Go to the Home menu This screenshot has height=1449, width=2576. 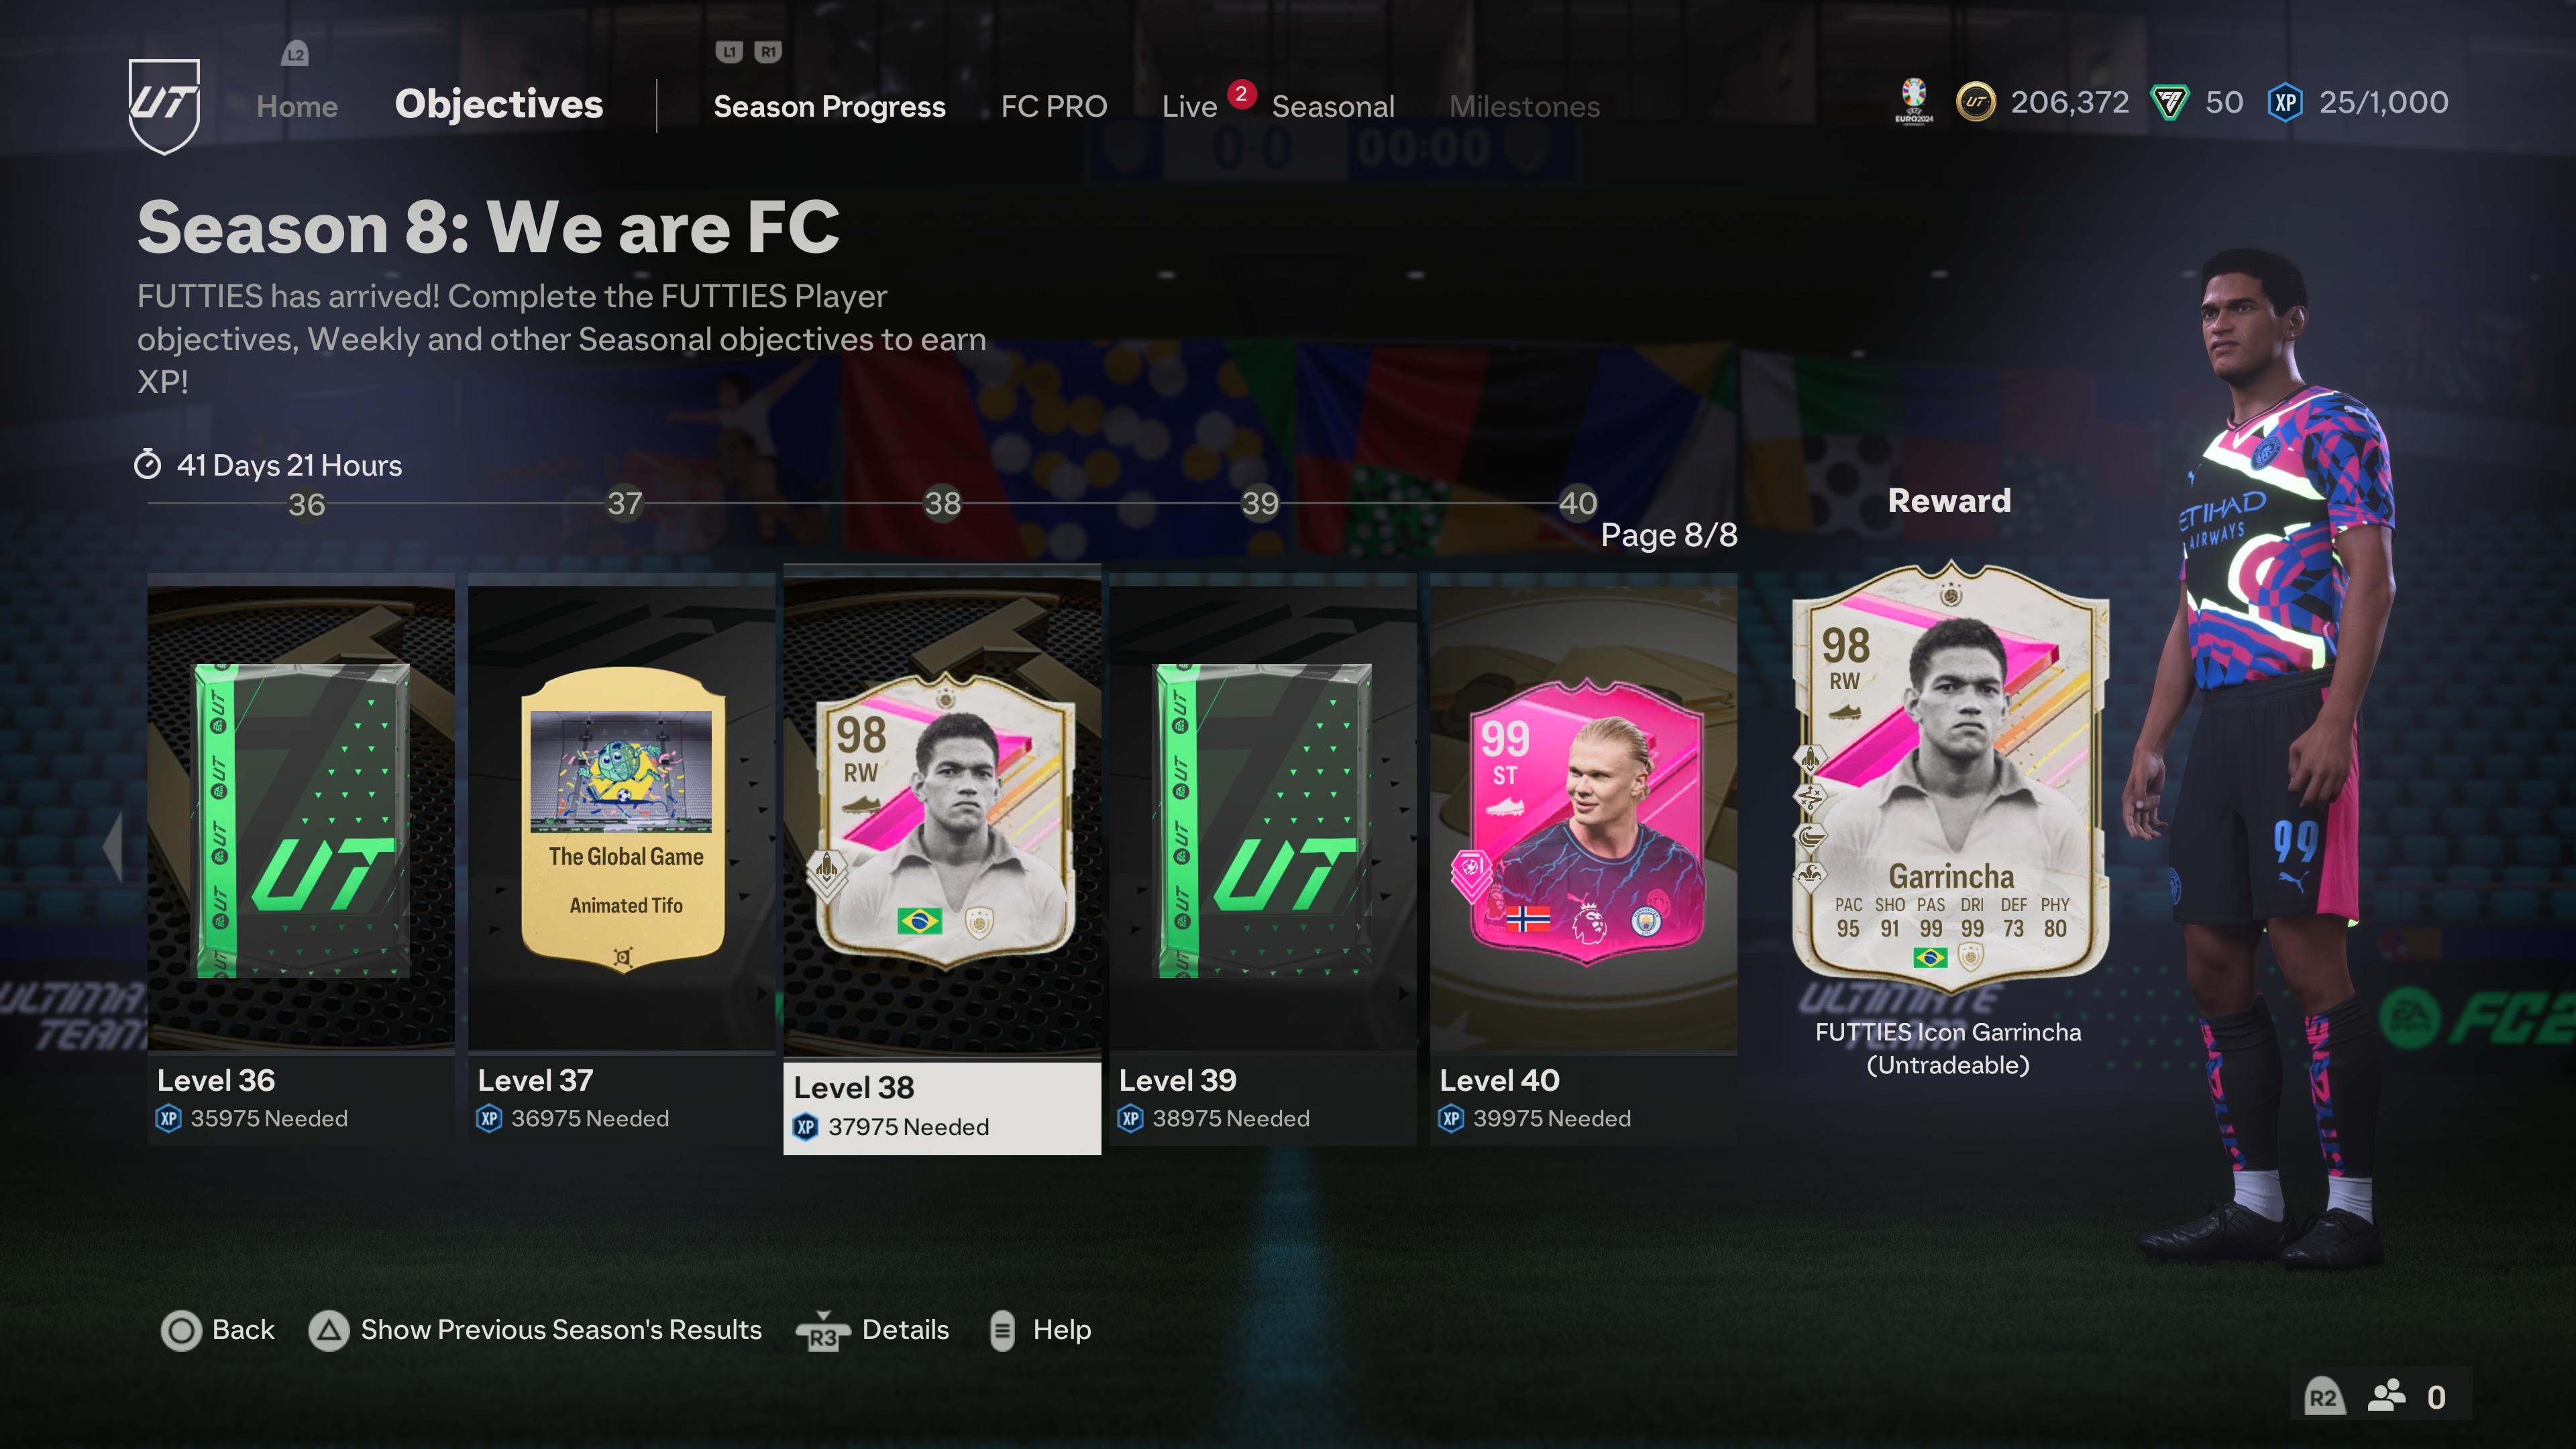pyautogui.click(x=297, y=106)
